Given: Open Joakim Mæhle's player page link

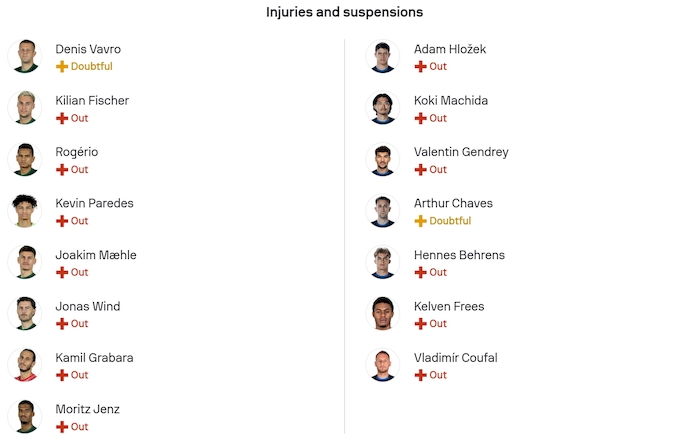Looking at the screenshot, I should click(x=96, y=255).
